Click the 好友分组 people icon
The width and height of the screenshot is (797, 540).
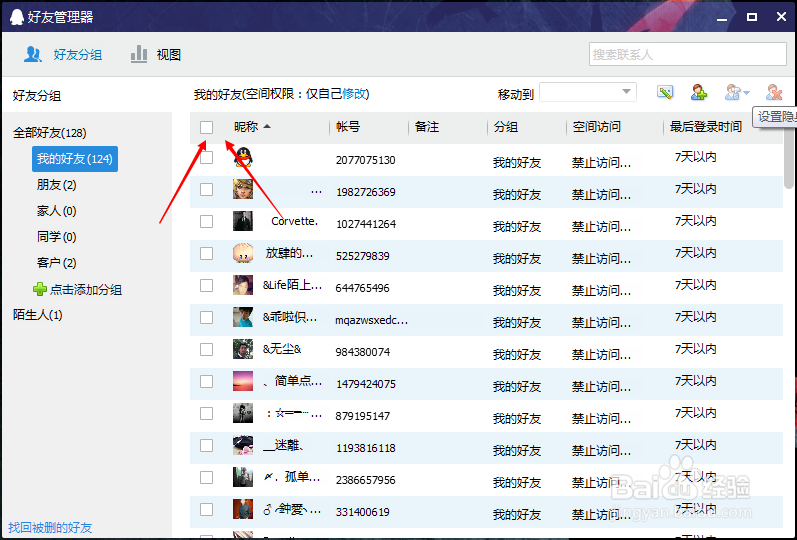click(x=33, y=54)
